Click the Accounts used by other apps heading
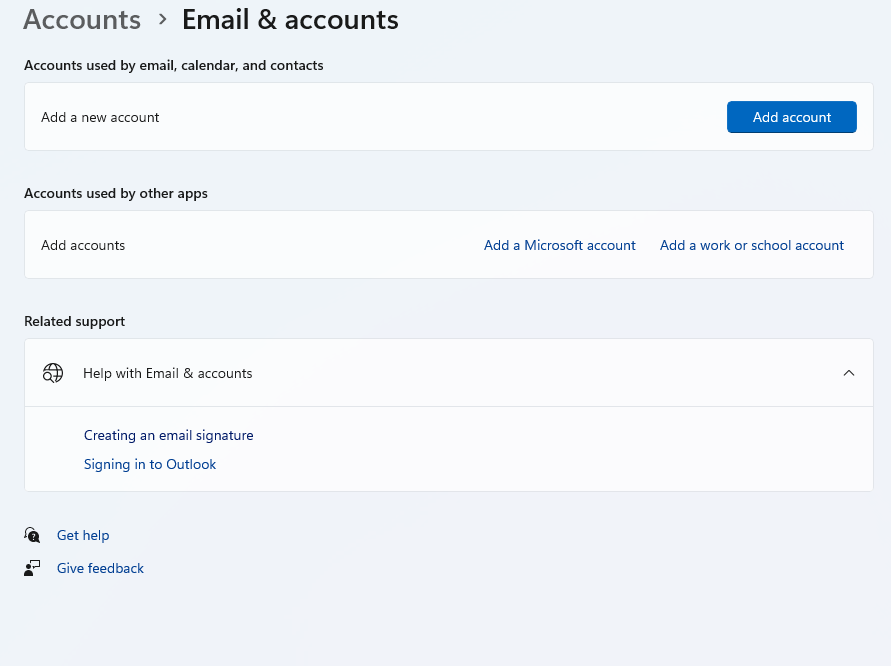 [x=116, y=193]
